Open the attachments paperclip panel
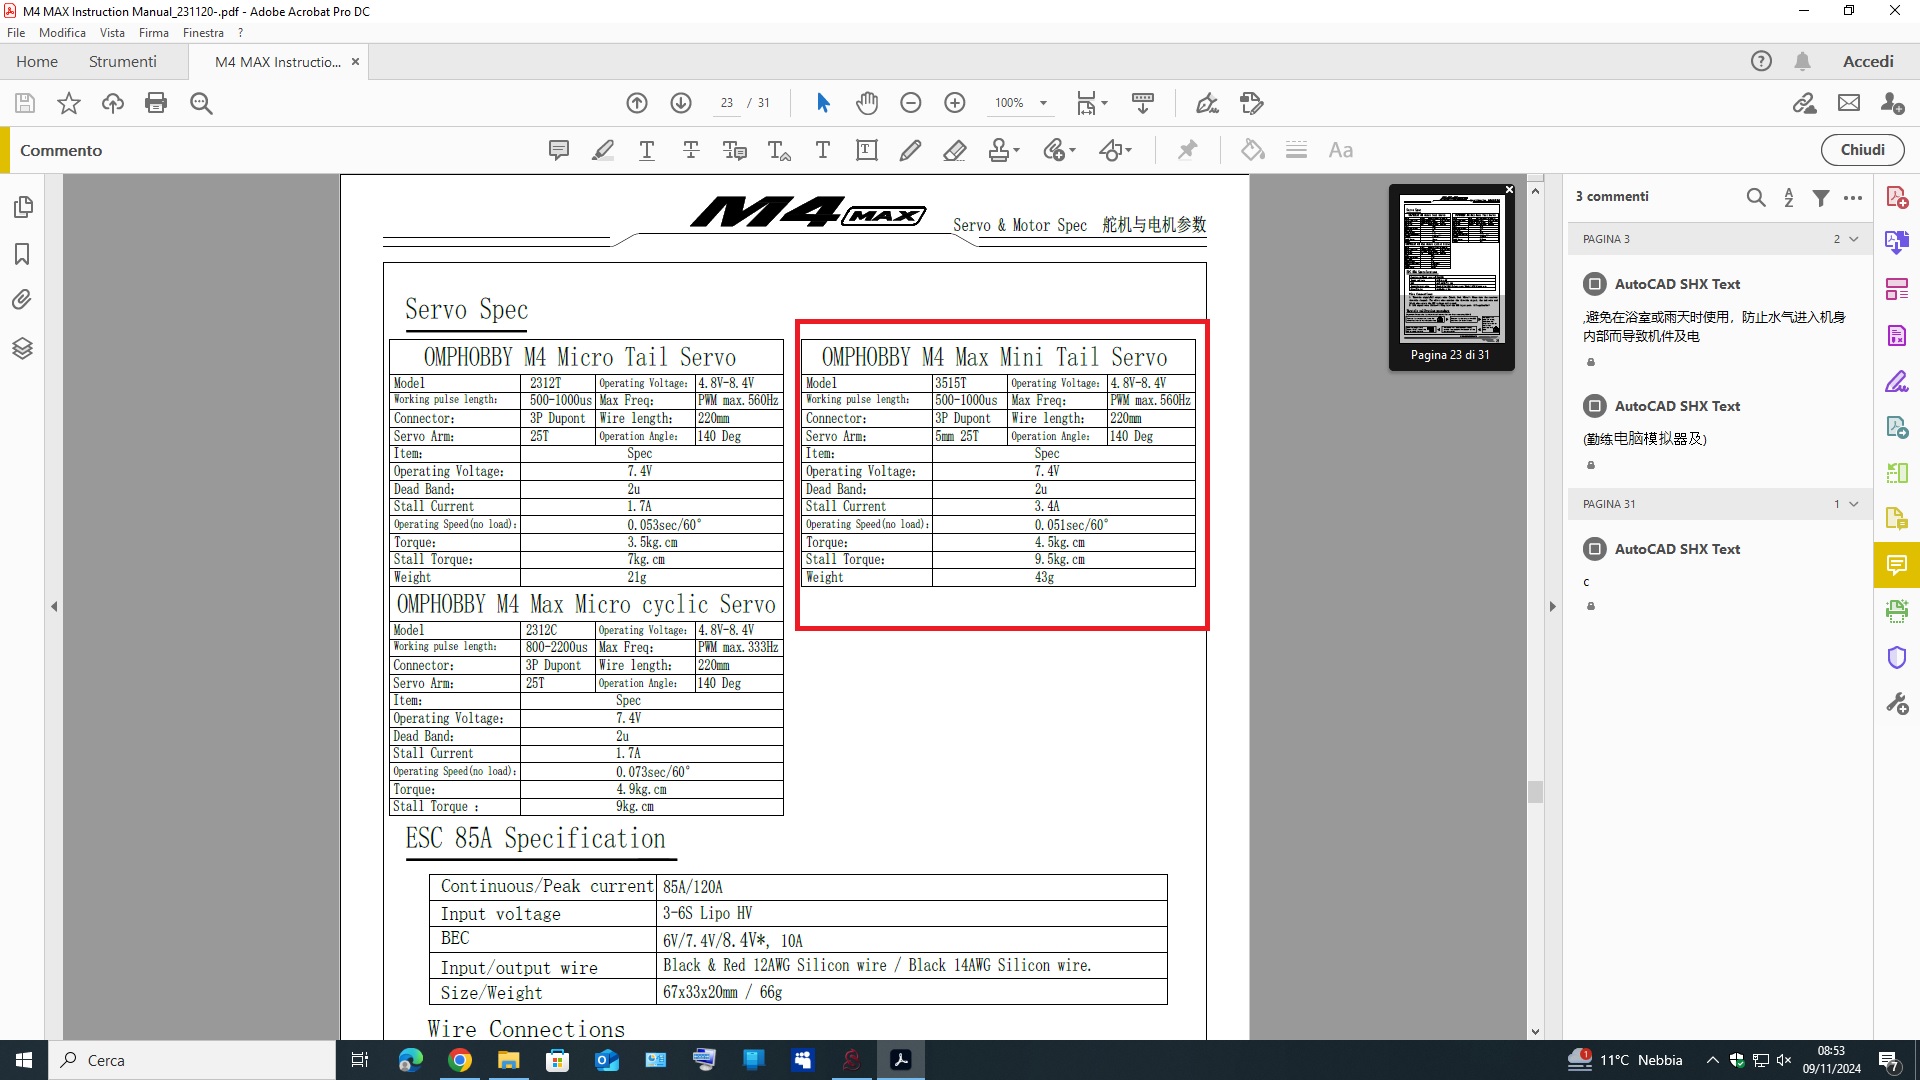This screenshot has width=1920, height=1080. point(22,299)
